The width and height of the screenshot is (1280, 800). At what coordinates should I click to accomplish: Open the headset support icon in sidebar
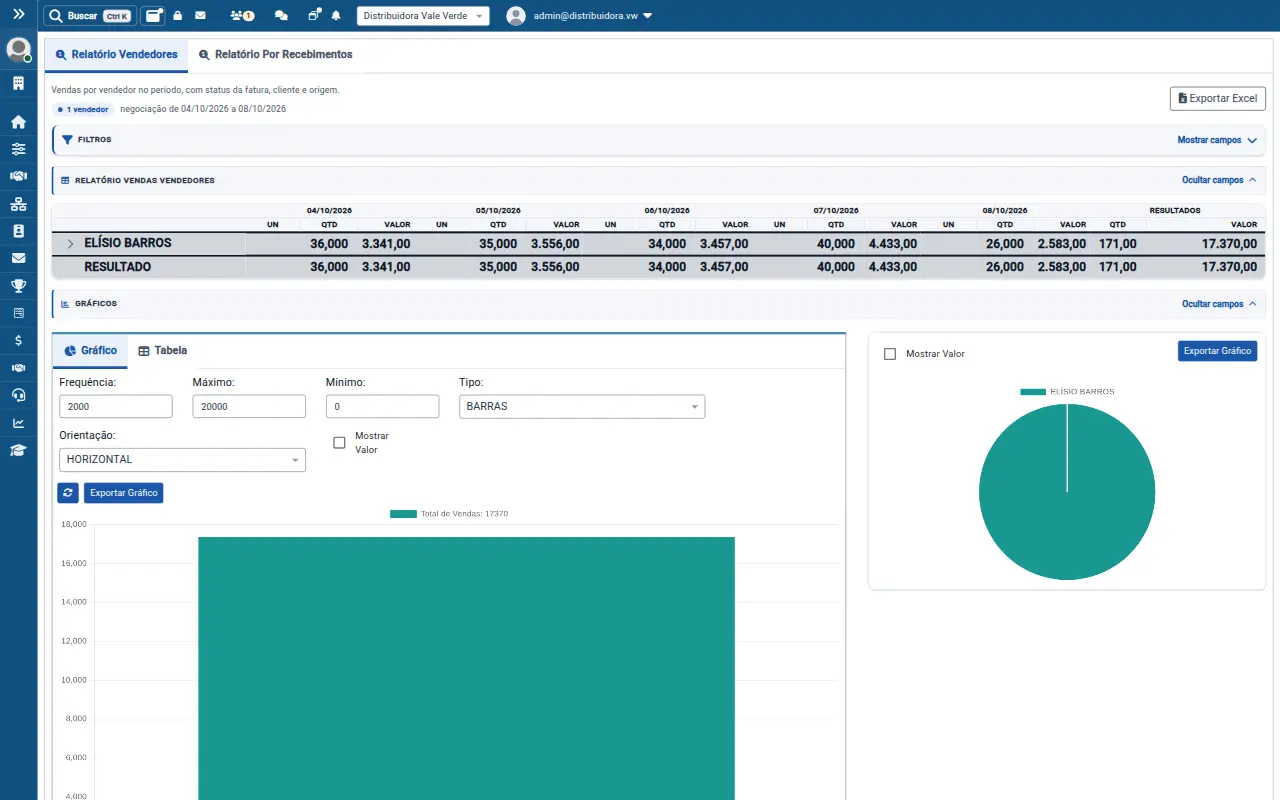(x=18, y=395)
